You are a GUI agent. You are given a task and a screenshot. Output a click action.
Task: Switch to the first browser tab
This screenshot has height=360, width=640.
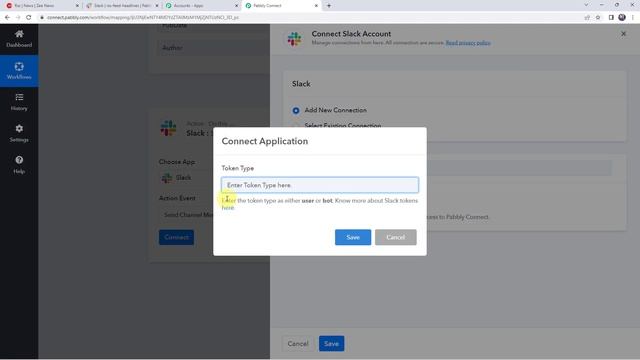tap(41, 6)
